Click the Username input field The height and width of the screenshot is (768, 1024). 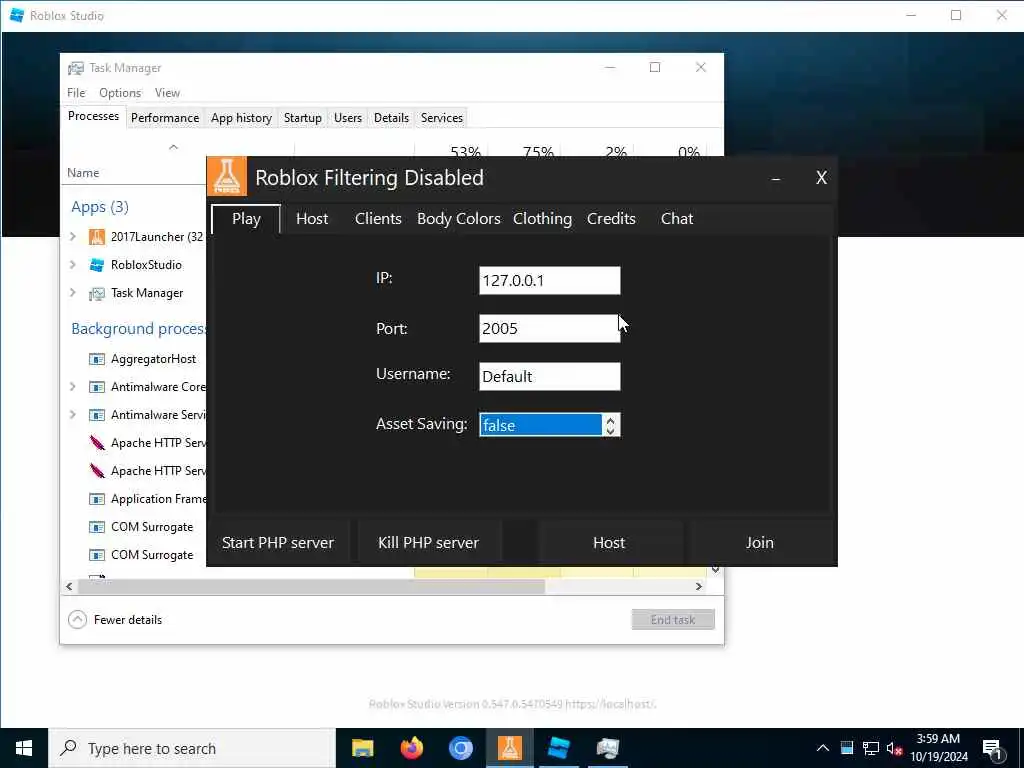click(x=549, y=377)
